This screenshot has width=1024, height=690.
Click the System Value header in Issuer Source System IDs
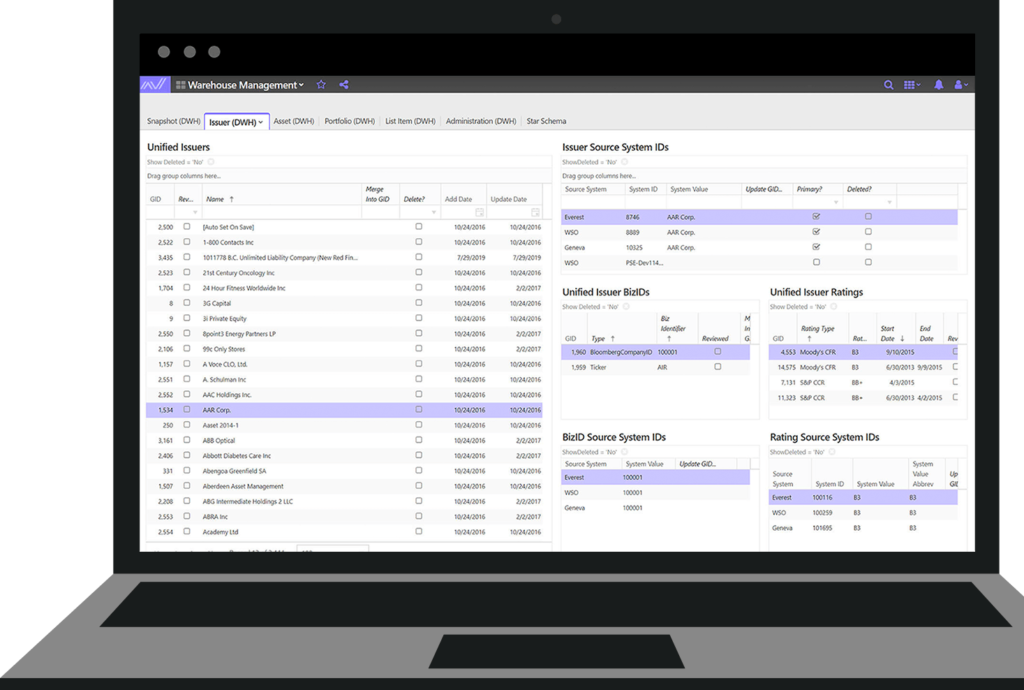click(689, 189)
